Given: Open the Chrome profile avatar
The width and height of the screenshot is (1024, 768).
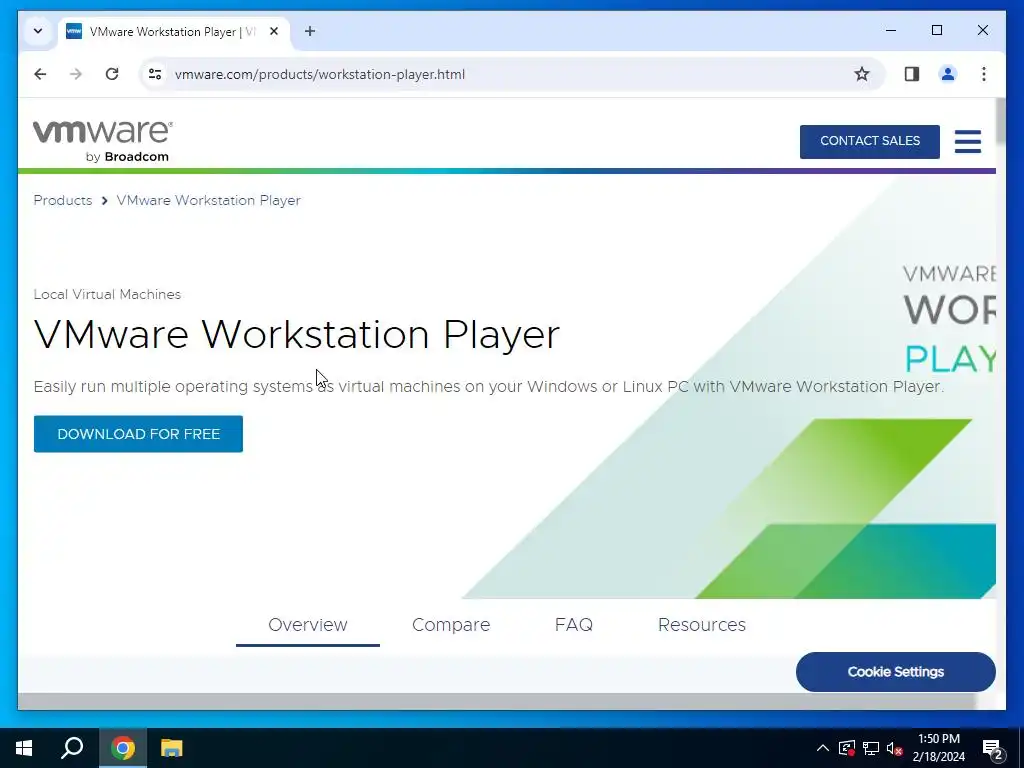Looking at the screenshot, I should click(x=948, y=74).
